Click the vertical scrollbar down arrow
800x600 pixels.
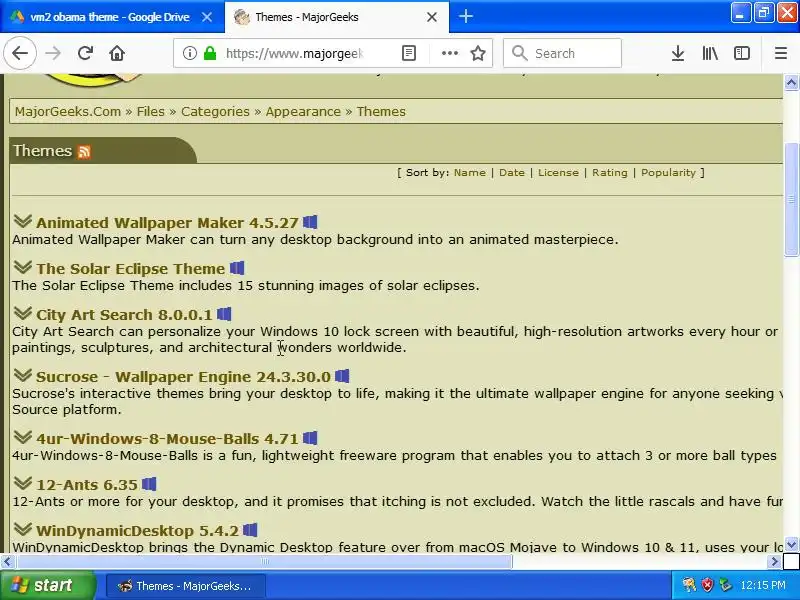tap(791, 544)
